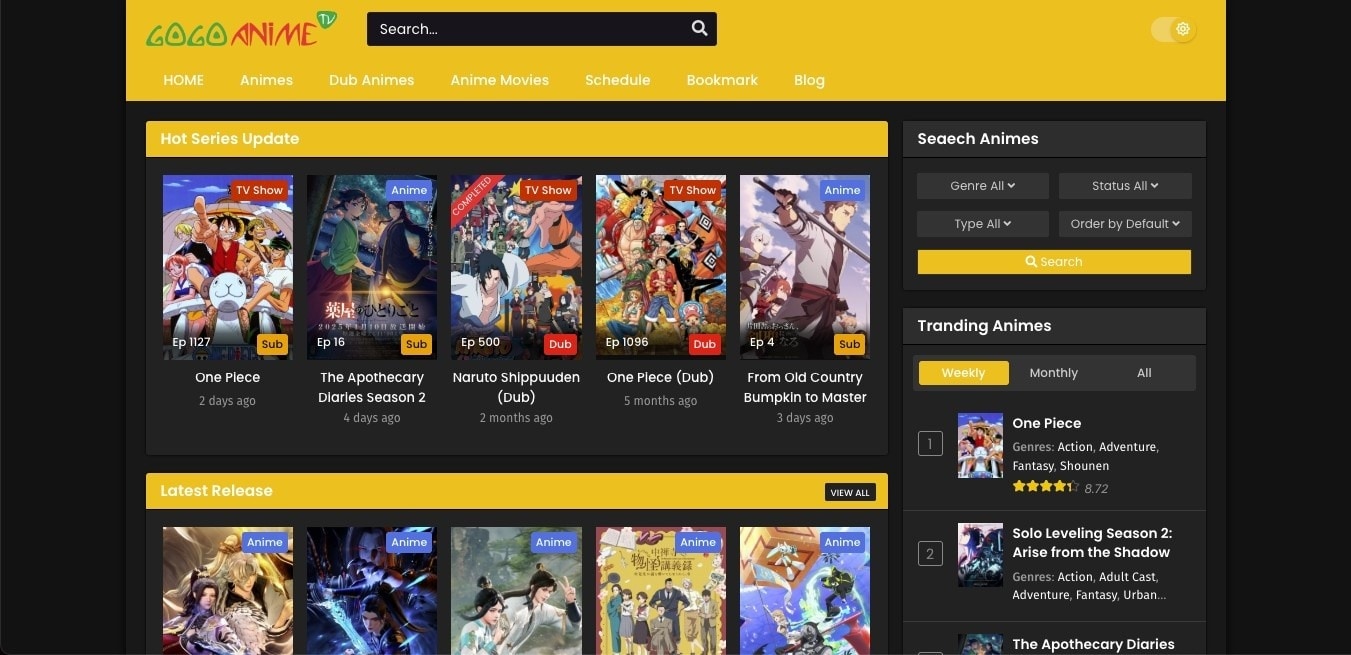The image size is (1351, 655).
Task: Click the GogoAnime TV logo
Action: coord(241,30)
